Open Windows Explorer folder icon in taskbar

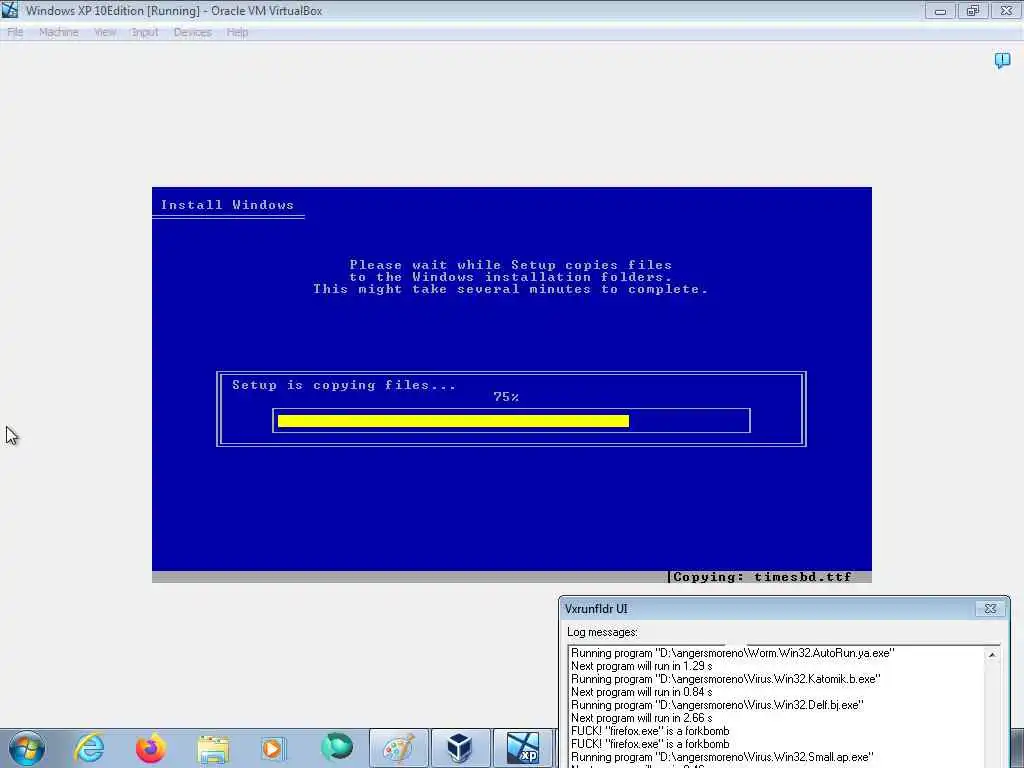point(213,749)
